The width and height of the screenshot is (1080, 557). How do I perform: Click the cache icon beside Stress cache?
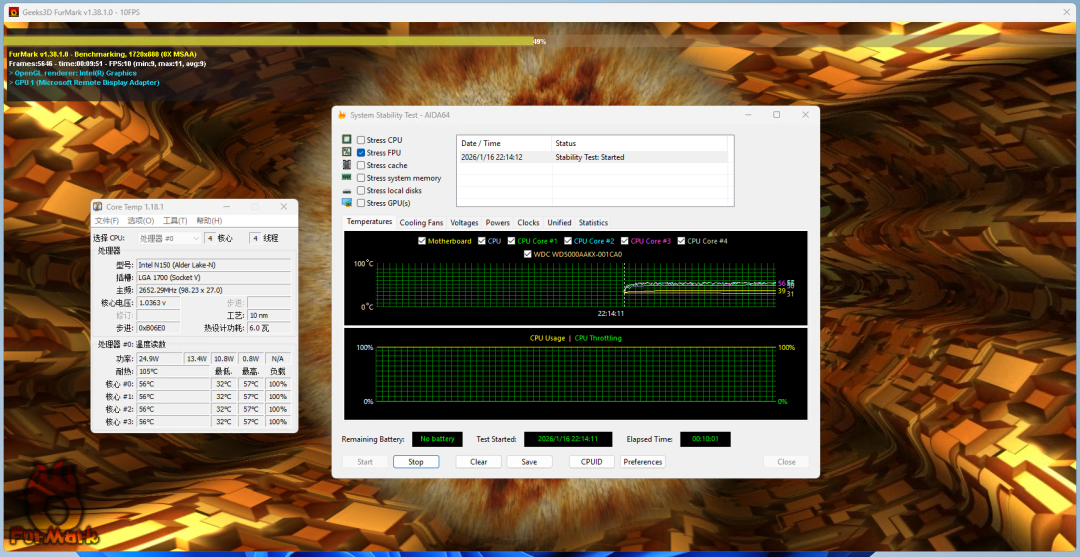[347, 165]
